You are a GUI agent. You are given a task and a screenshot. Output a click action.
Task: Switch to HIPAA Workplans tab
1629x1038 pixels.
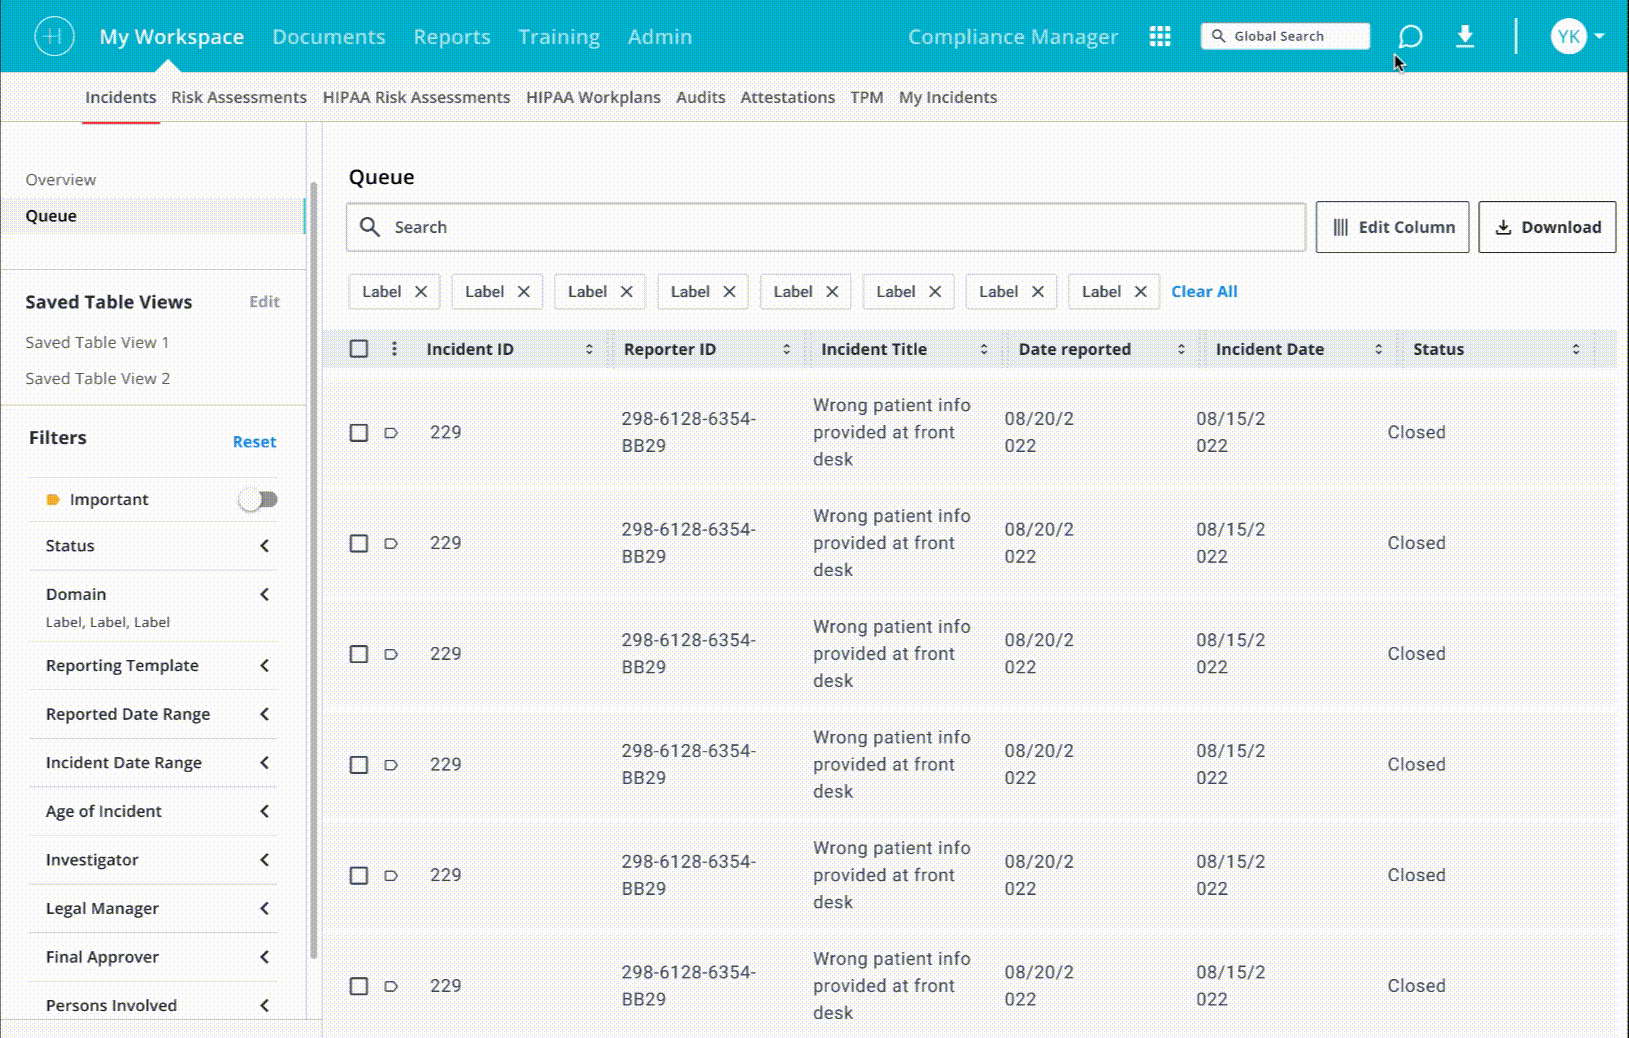pyautogui.click(x=593, y=97)
